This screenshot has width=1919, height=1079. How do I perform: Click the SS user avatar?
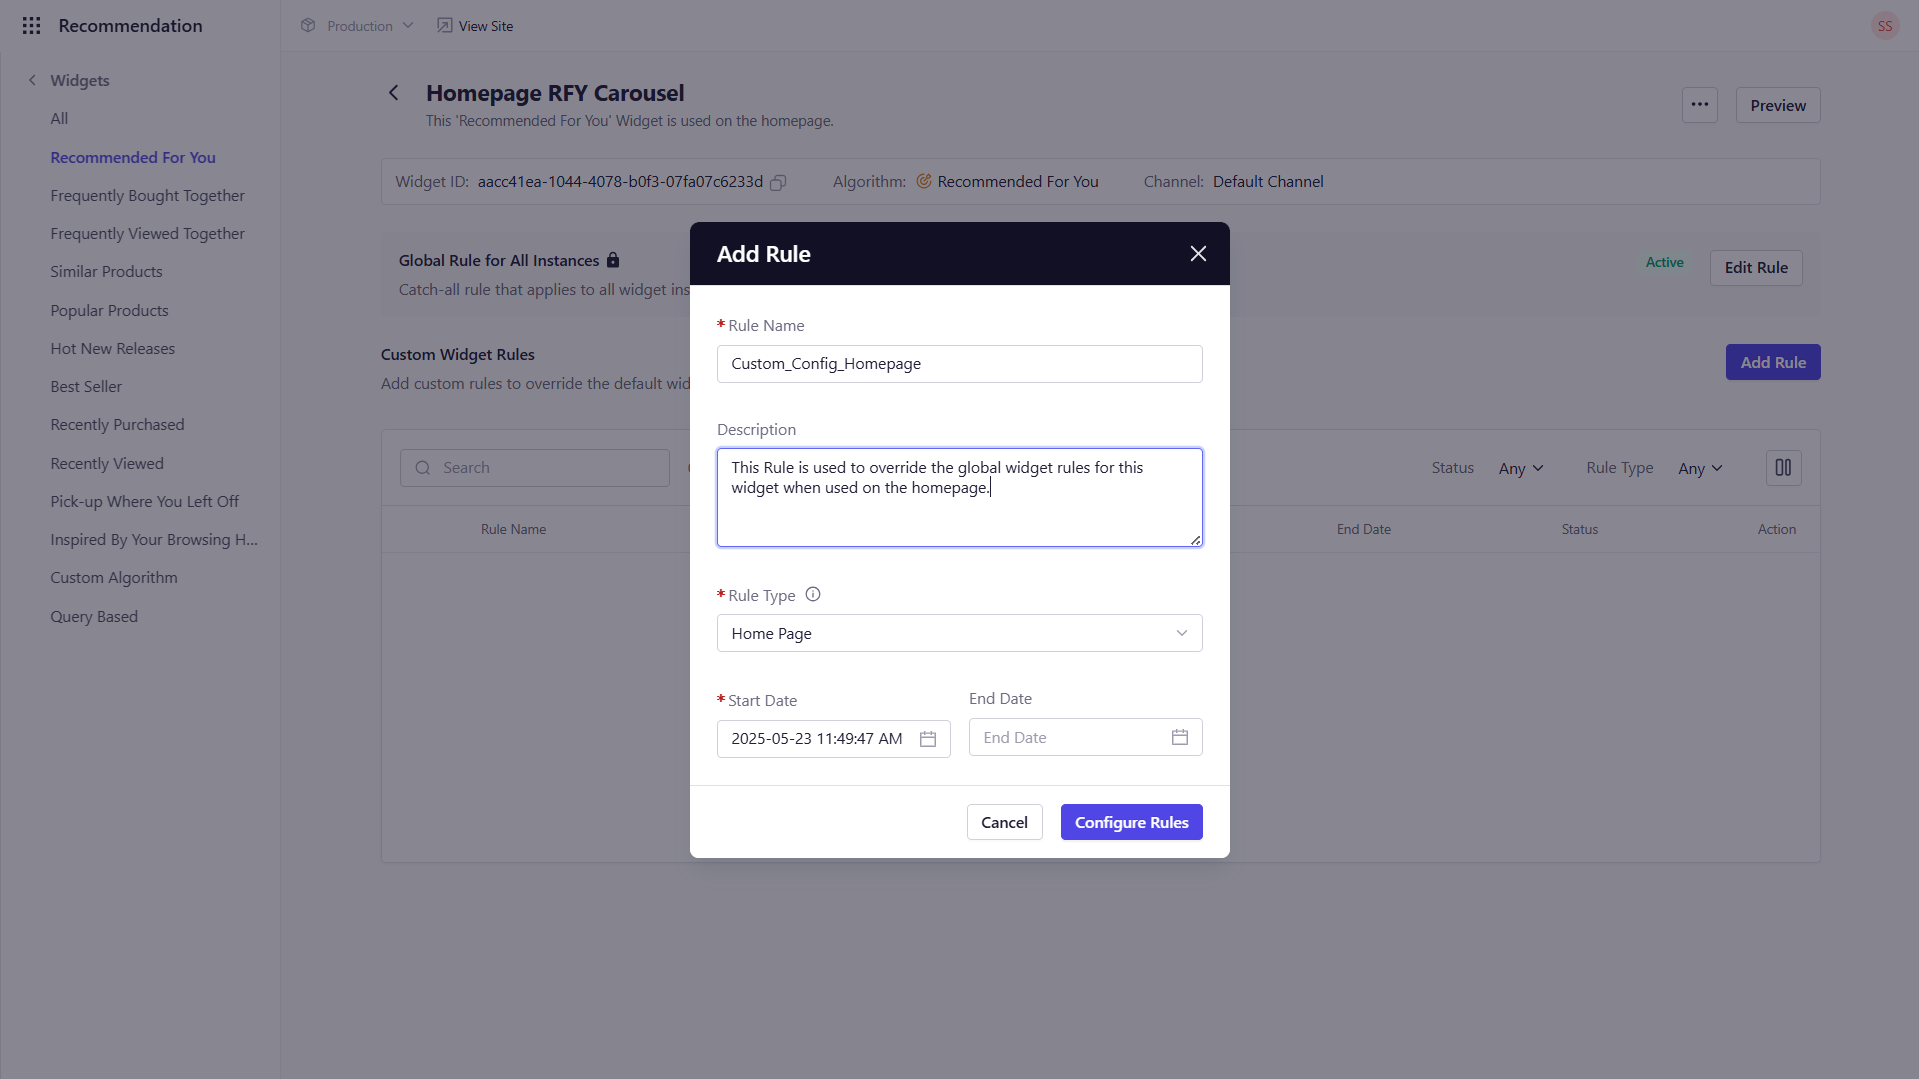pyautogui.click(x=1884, y=26)
